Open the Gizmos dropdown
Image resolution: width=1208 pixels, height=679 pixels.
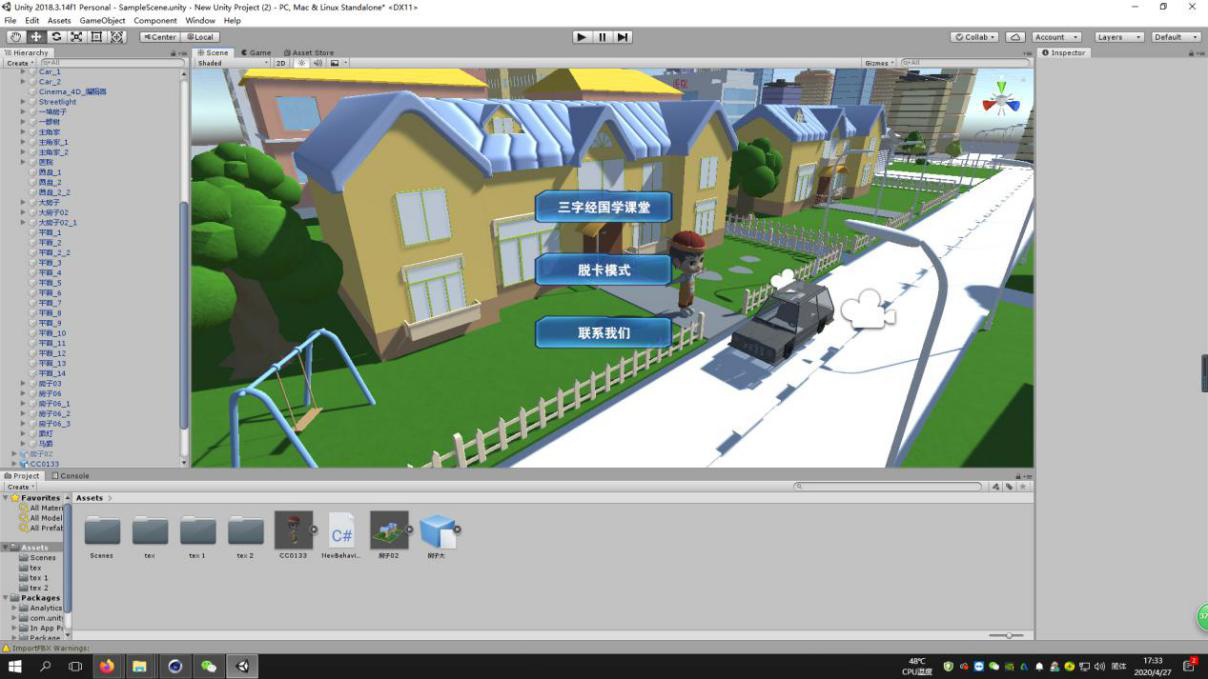point(879,63)
